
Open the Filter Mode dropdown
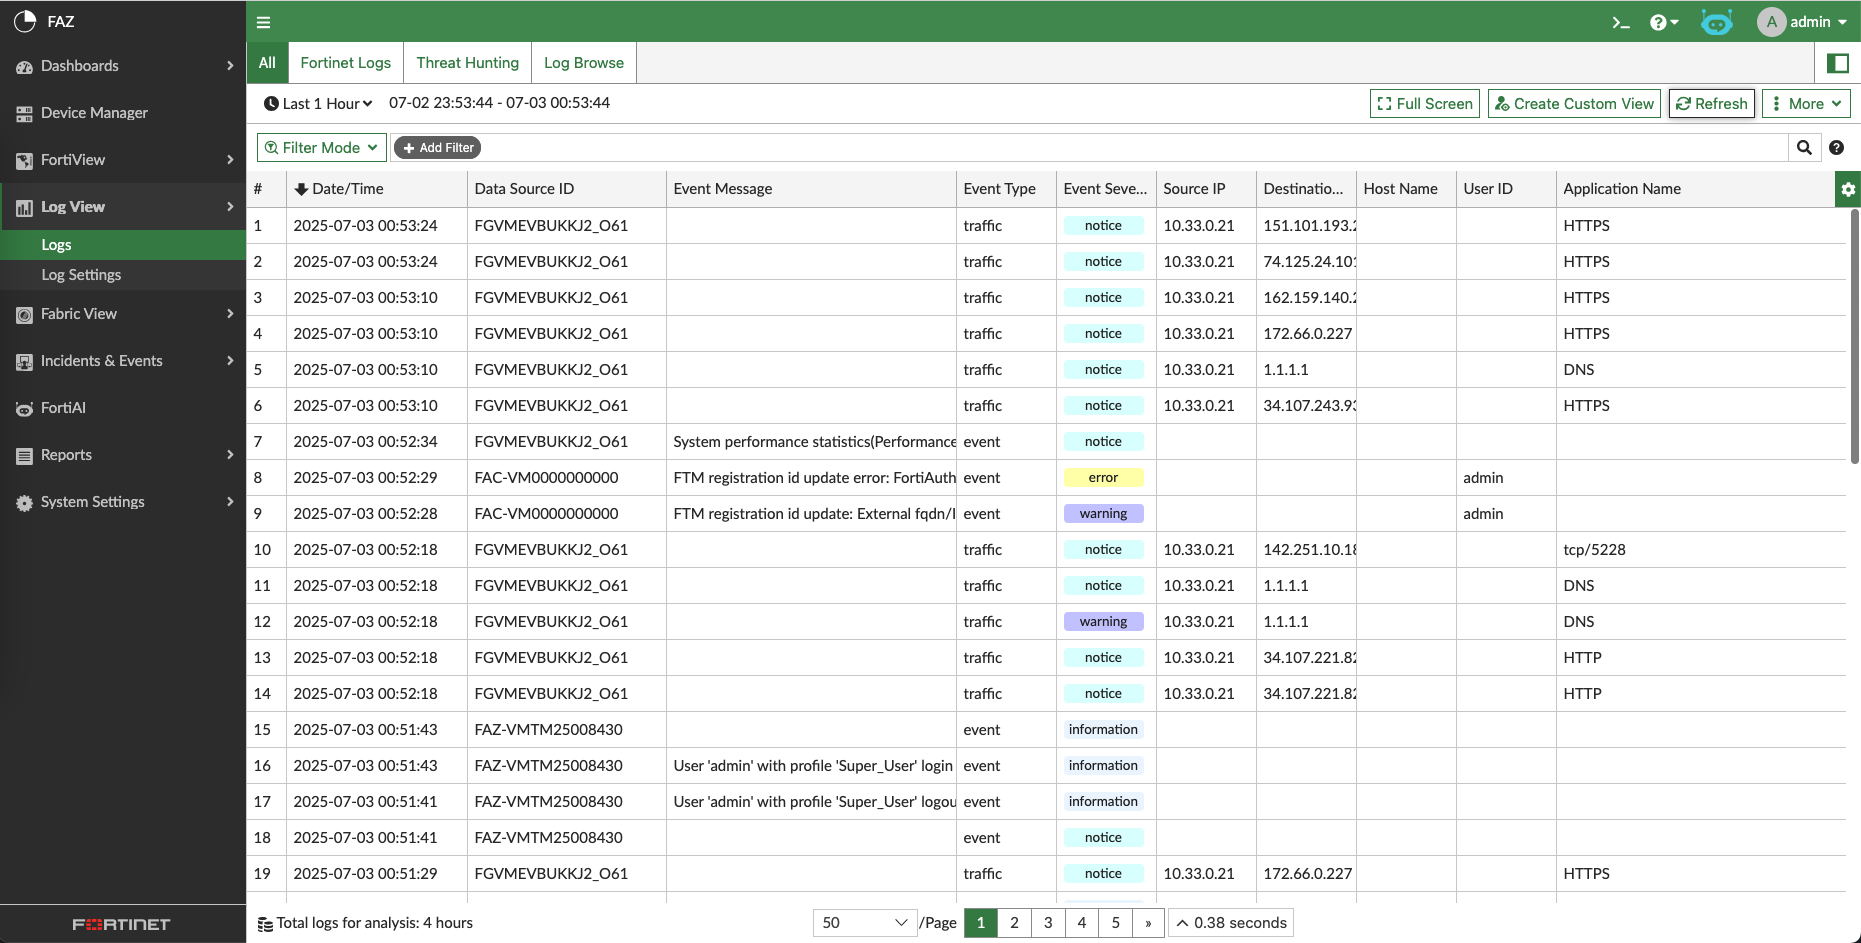pos(321,148)
